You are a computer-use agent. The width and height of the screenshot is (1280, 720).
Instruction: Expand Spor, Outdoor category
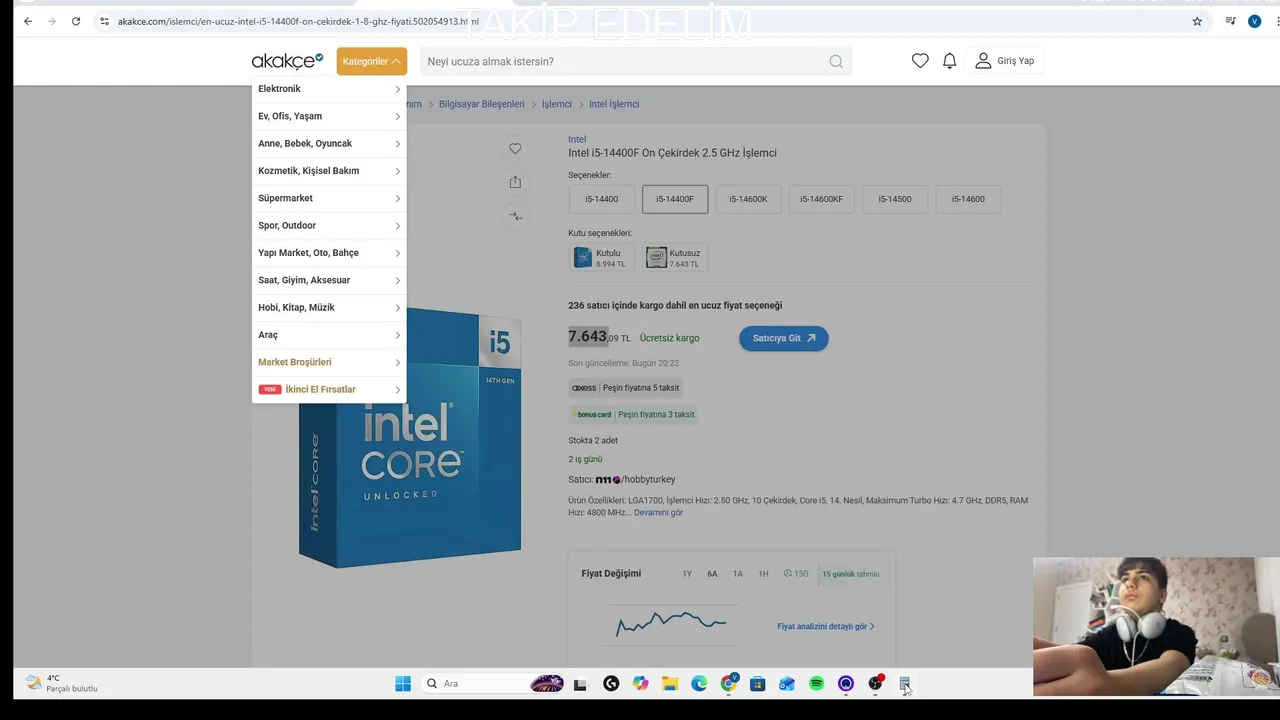pyautogui.click(x=329, y=225)
